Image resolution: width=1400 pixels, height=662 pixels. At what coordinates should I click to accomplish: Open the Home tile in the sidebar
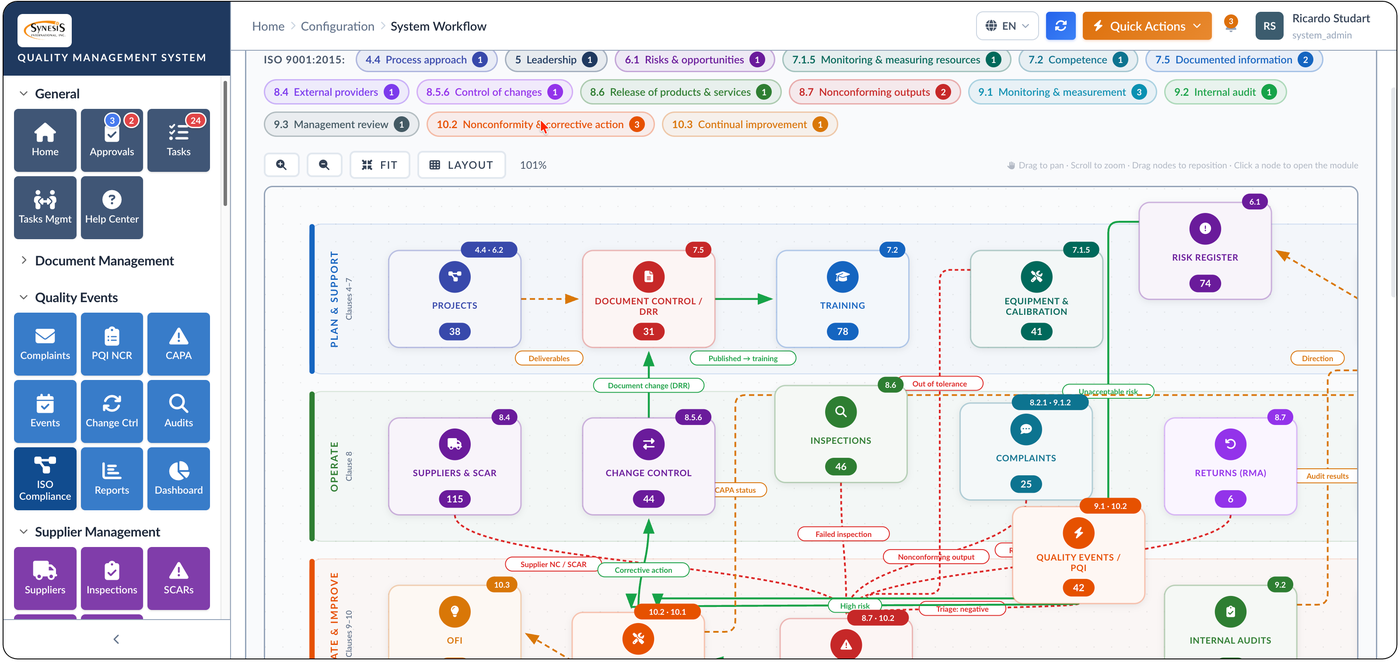pos(45,140)
